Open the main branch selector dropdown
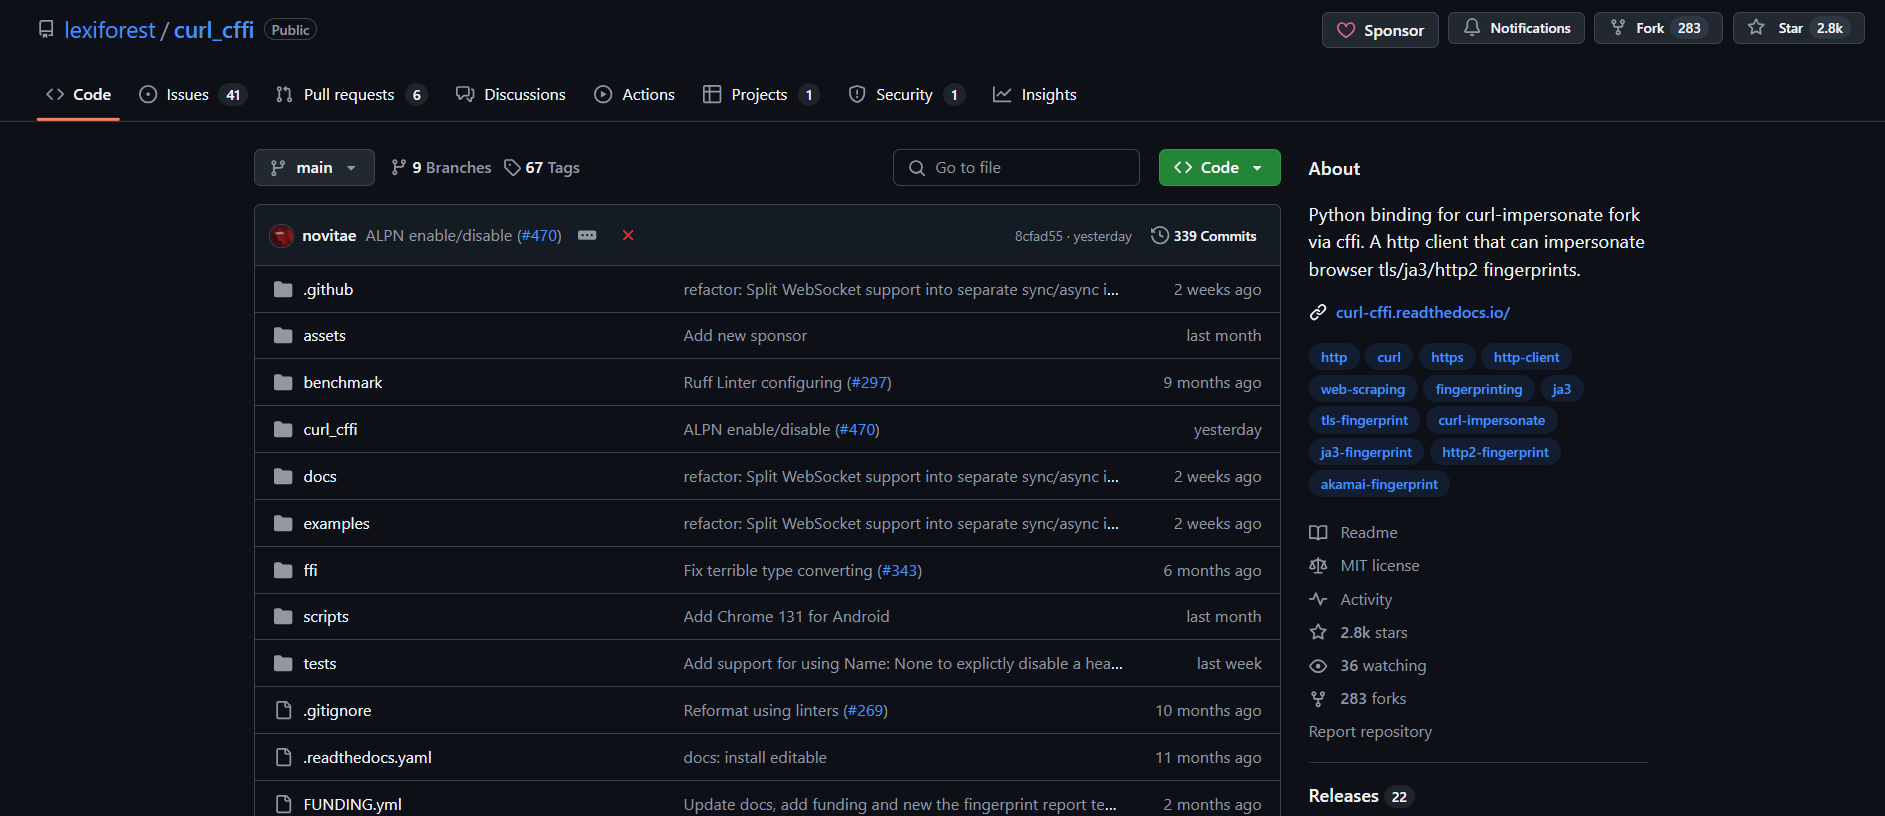 [x=314, y=168]
